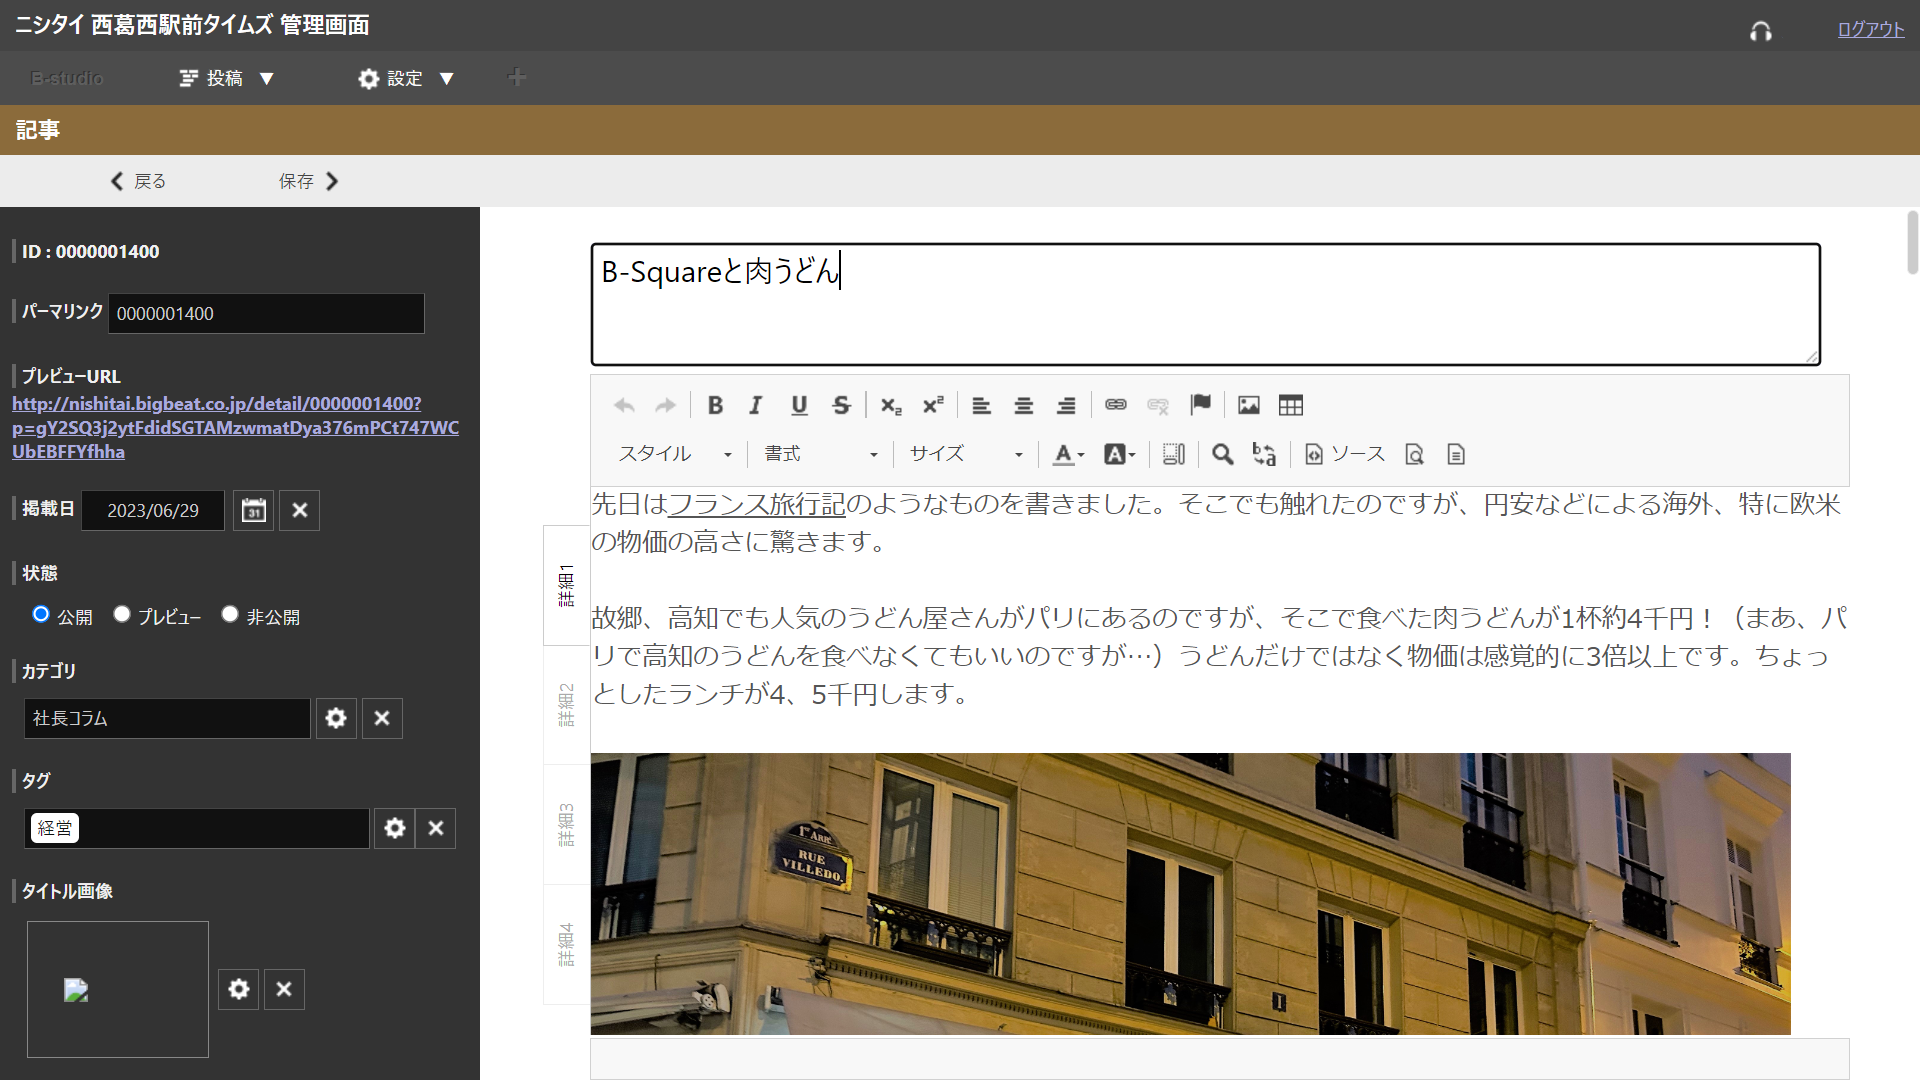
Task: Insert a table into the editor
Action: tap(1291, 405)
